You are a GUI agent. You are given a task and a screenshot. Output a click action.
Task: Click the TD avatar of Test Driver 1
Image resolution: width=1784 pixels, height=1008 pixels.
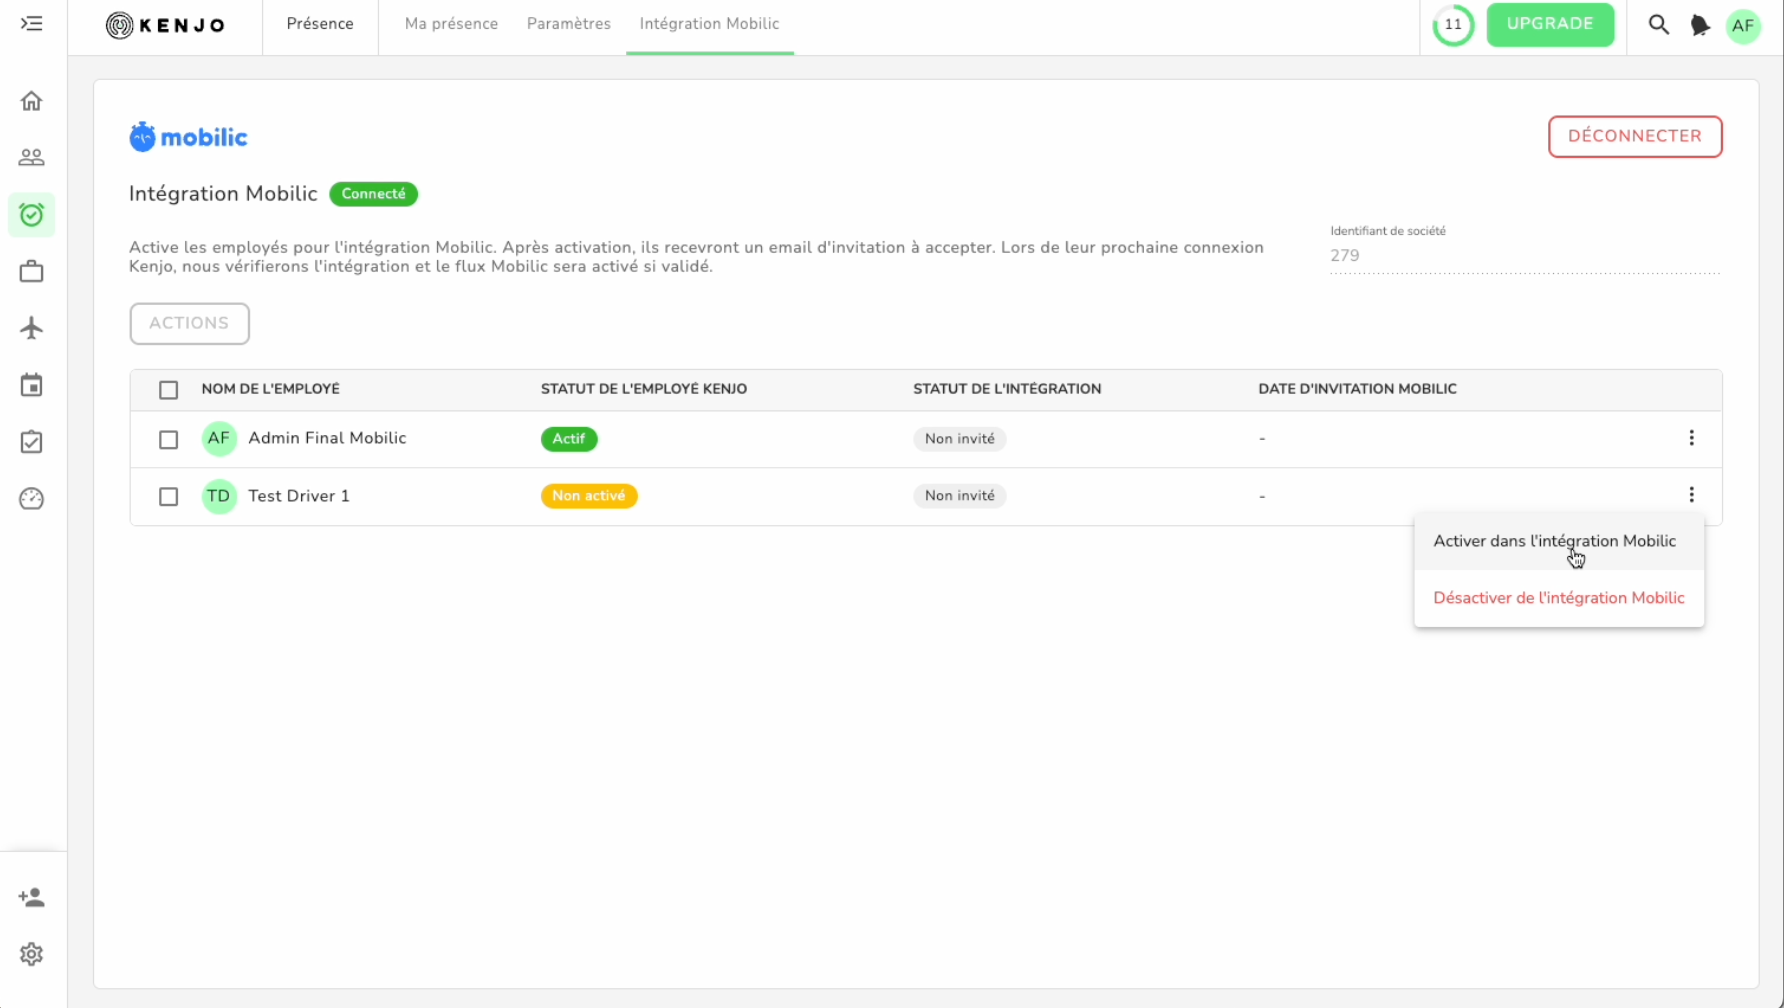[219, 496]
